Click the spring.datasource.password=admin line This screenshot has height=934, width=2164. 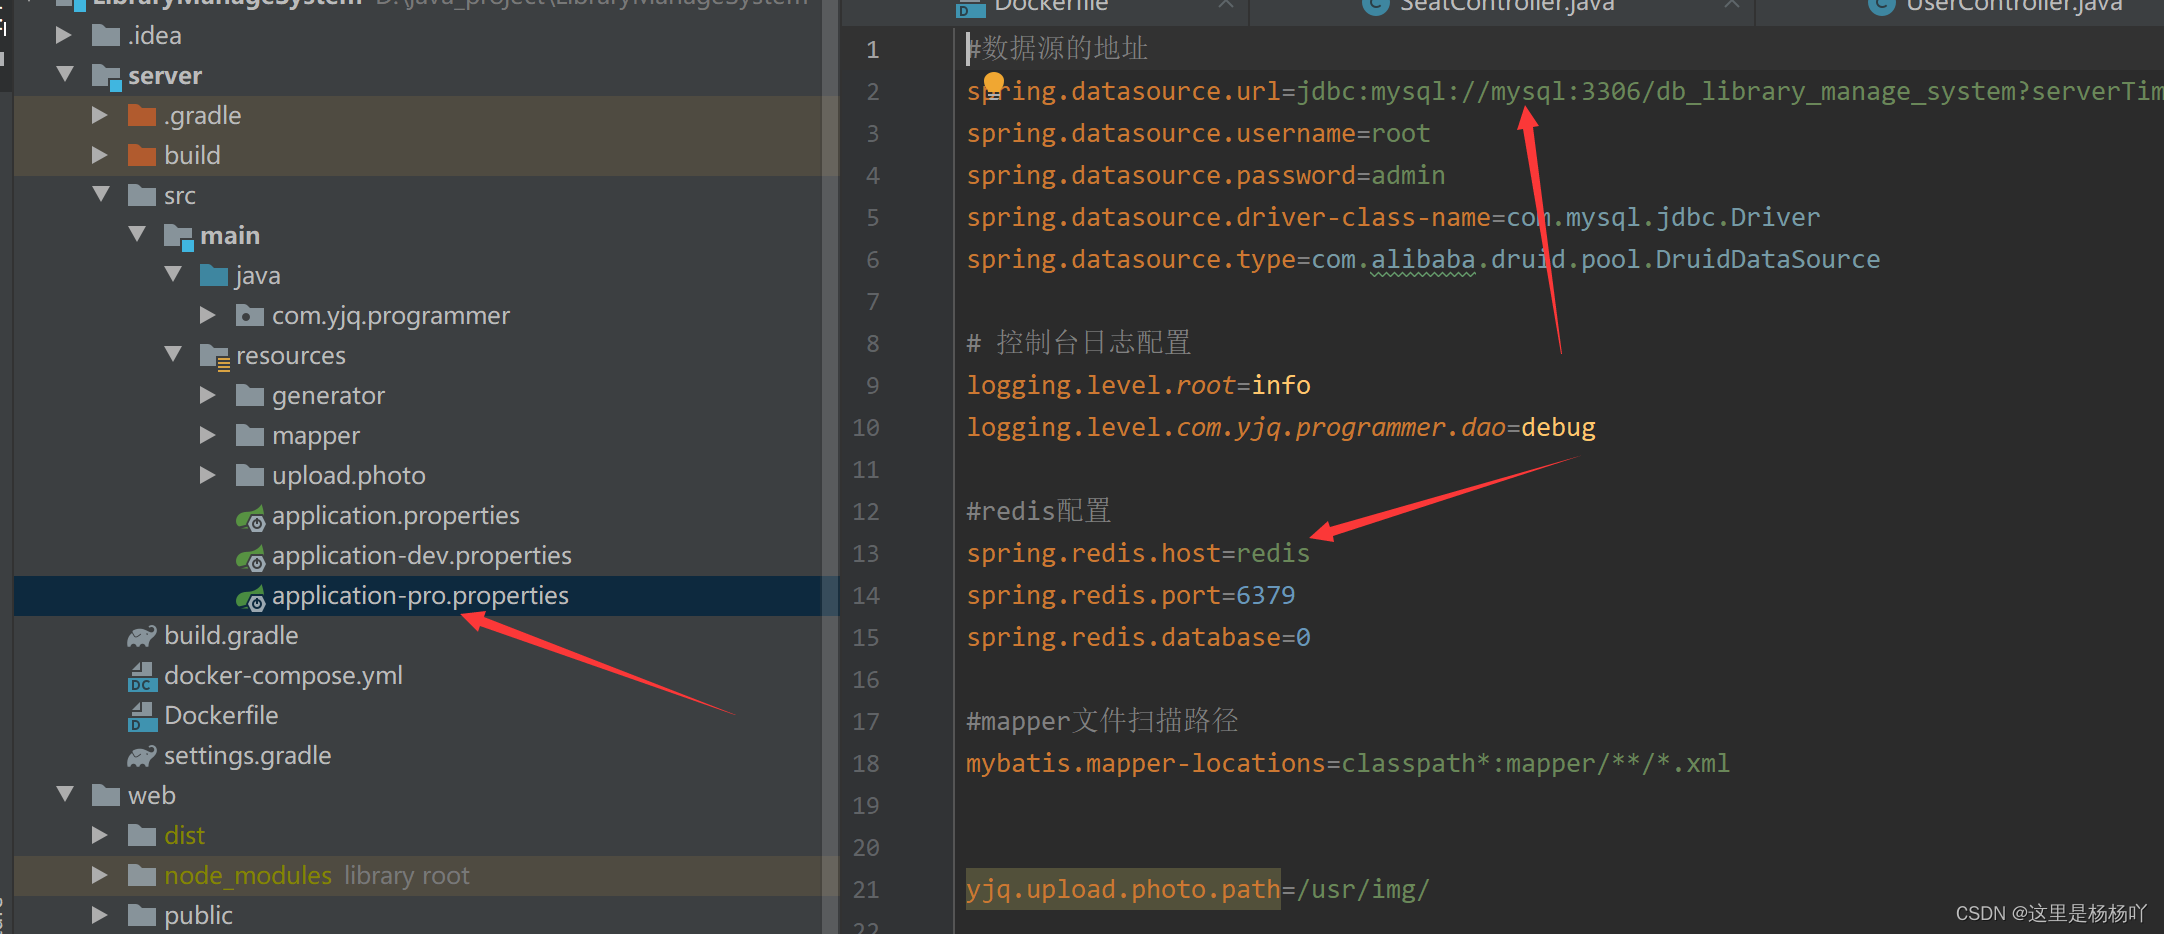coord(1205,175)
